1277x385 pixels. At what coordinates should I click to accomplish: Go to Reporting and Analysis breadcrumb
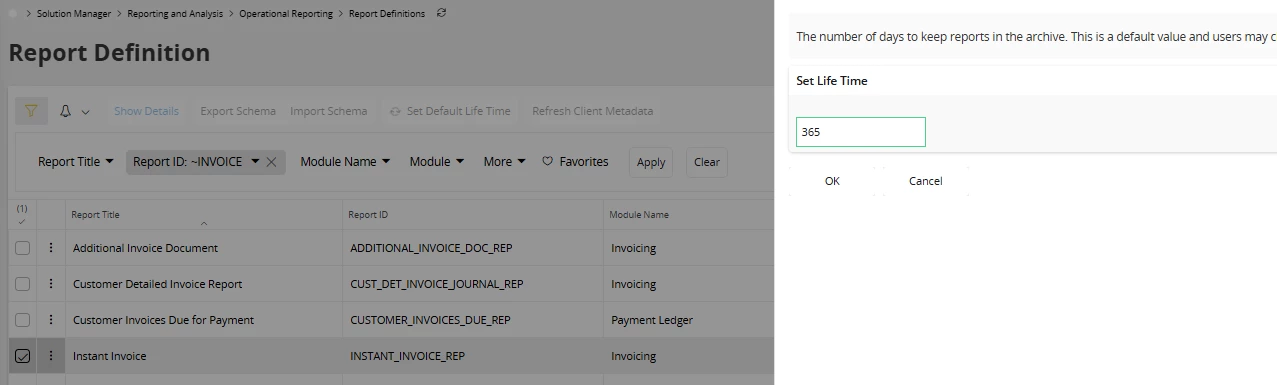176,14
